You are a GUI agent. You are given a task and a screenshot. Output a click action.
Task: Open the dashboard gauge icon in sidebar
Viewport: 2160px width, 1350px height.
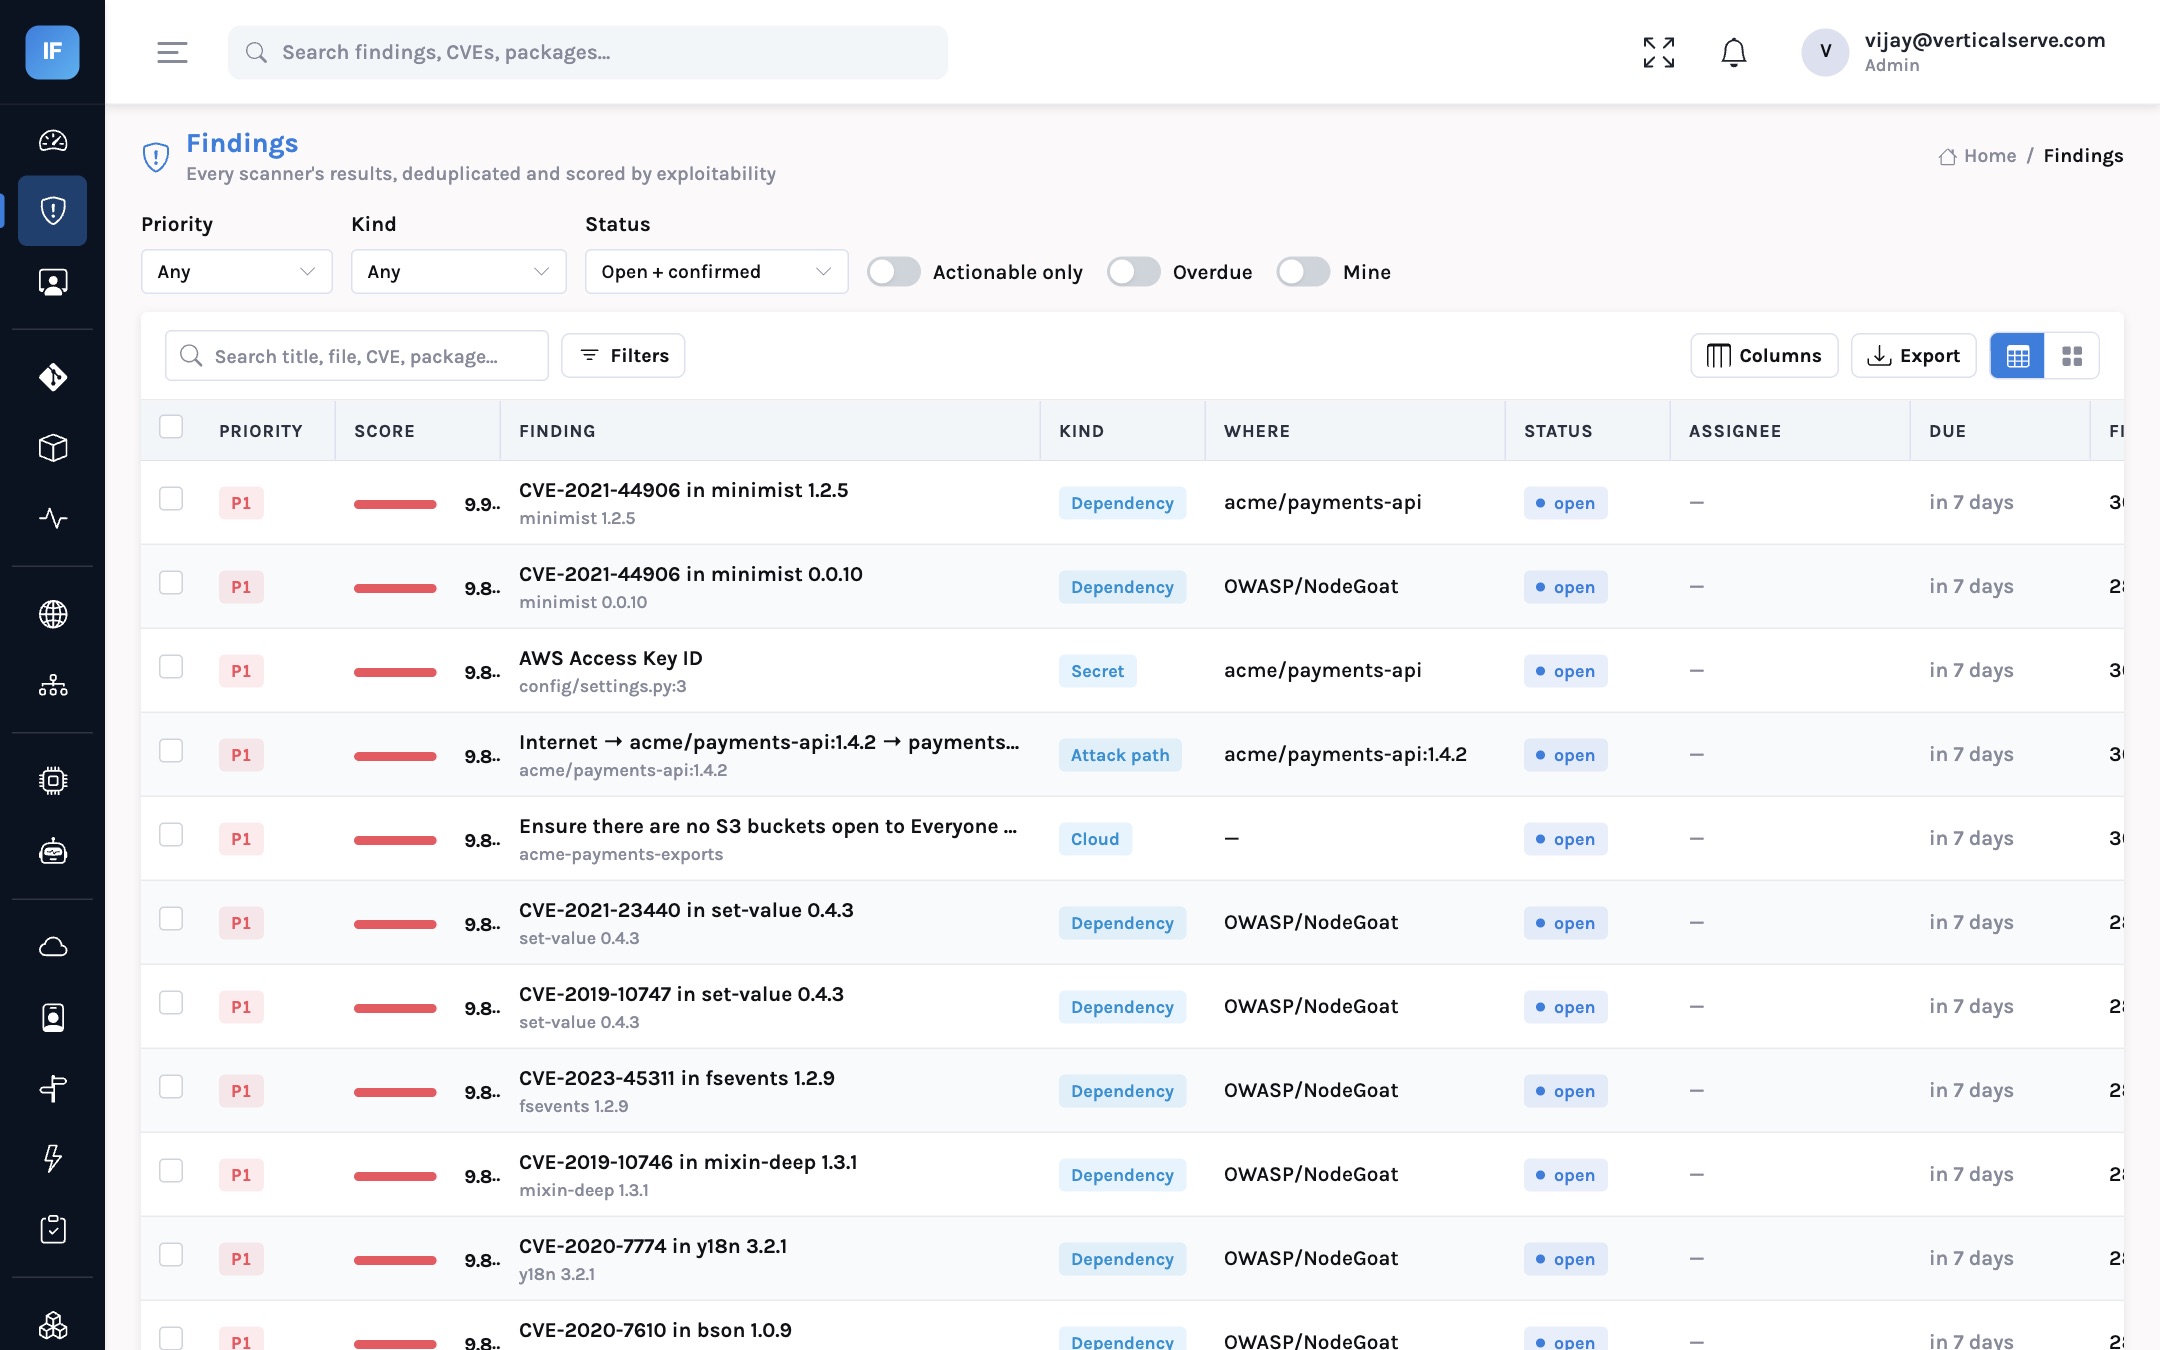point(53,140)
